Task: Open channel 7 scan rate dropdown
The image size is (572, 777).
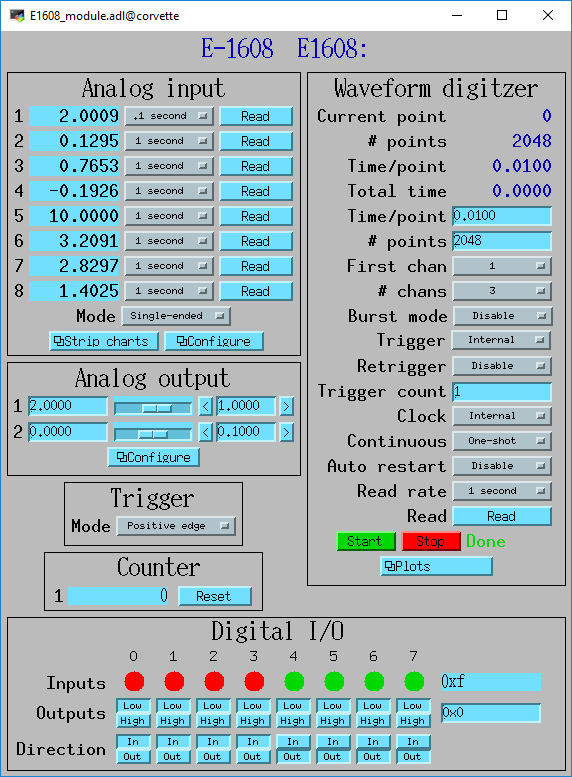Action: point(169,266)
